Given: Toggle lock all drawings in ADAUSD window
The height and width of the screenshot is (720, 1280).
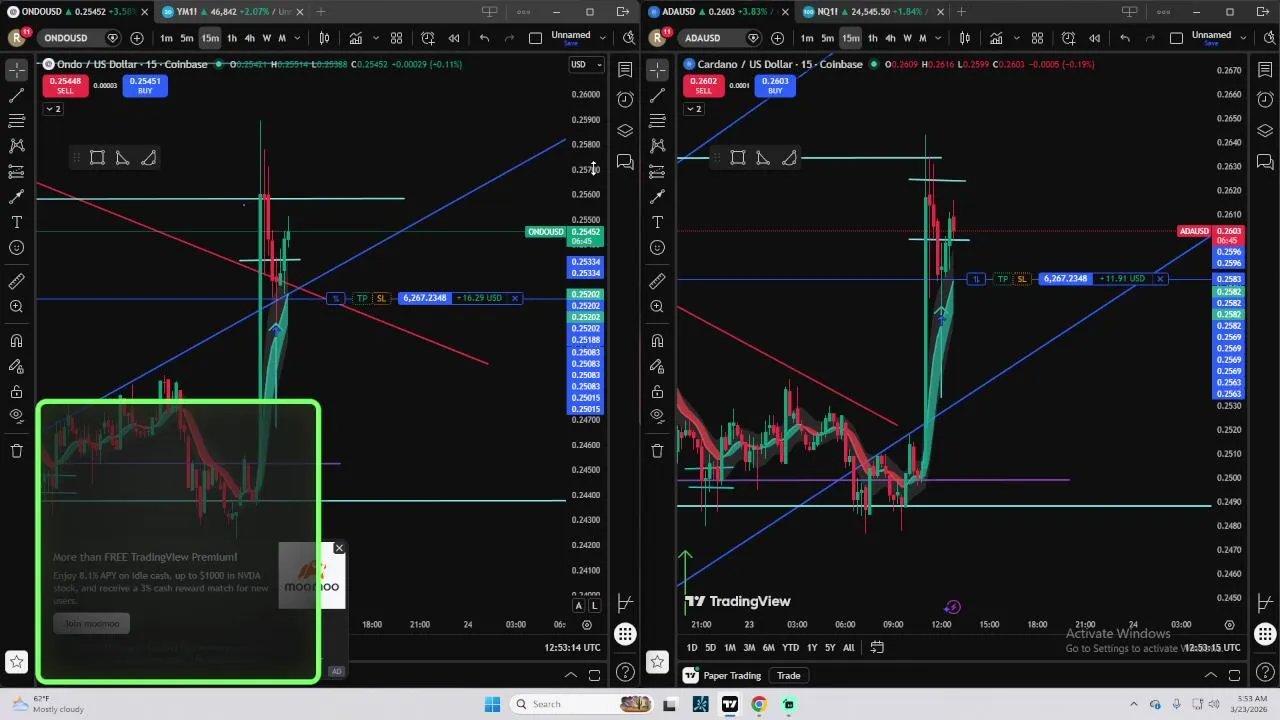Looking at the screenshot, I should coord(657,391).
